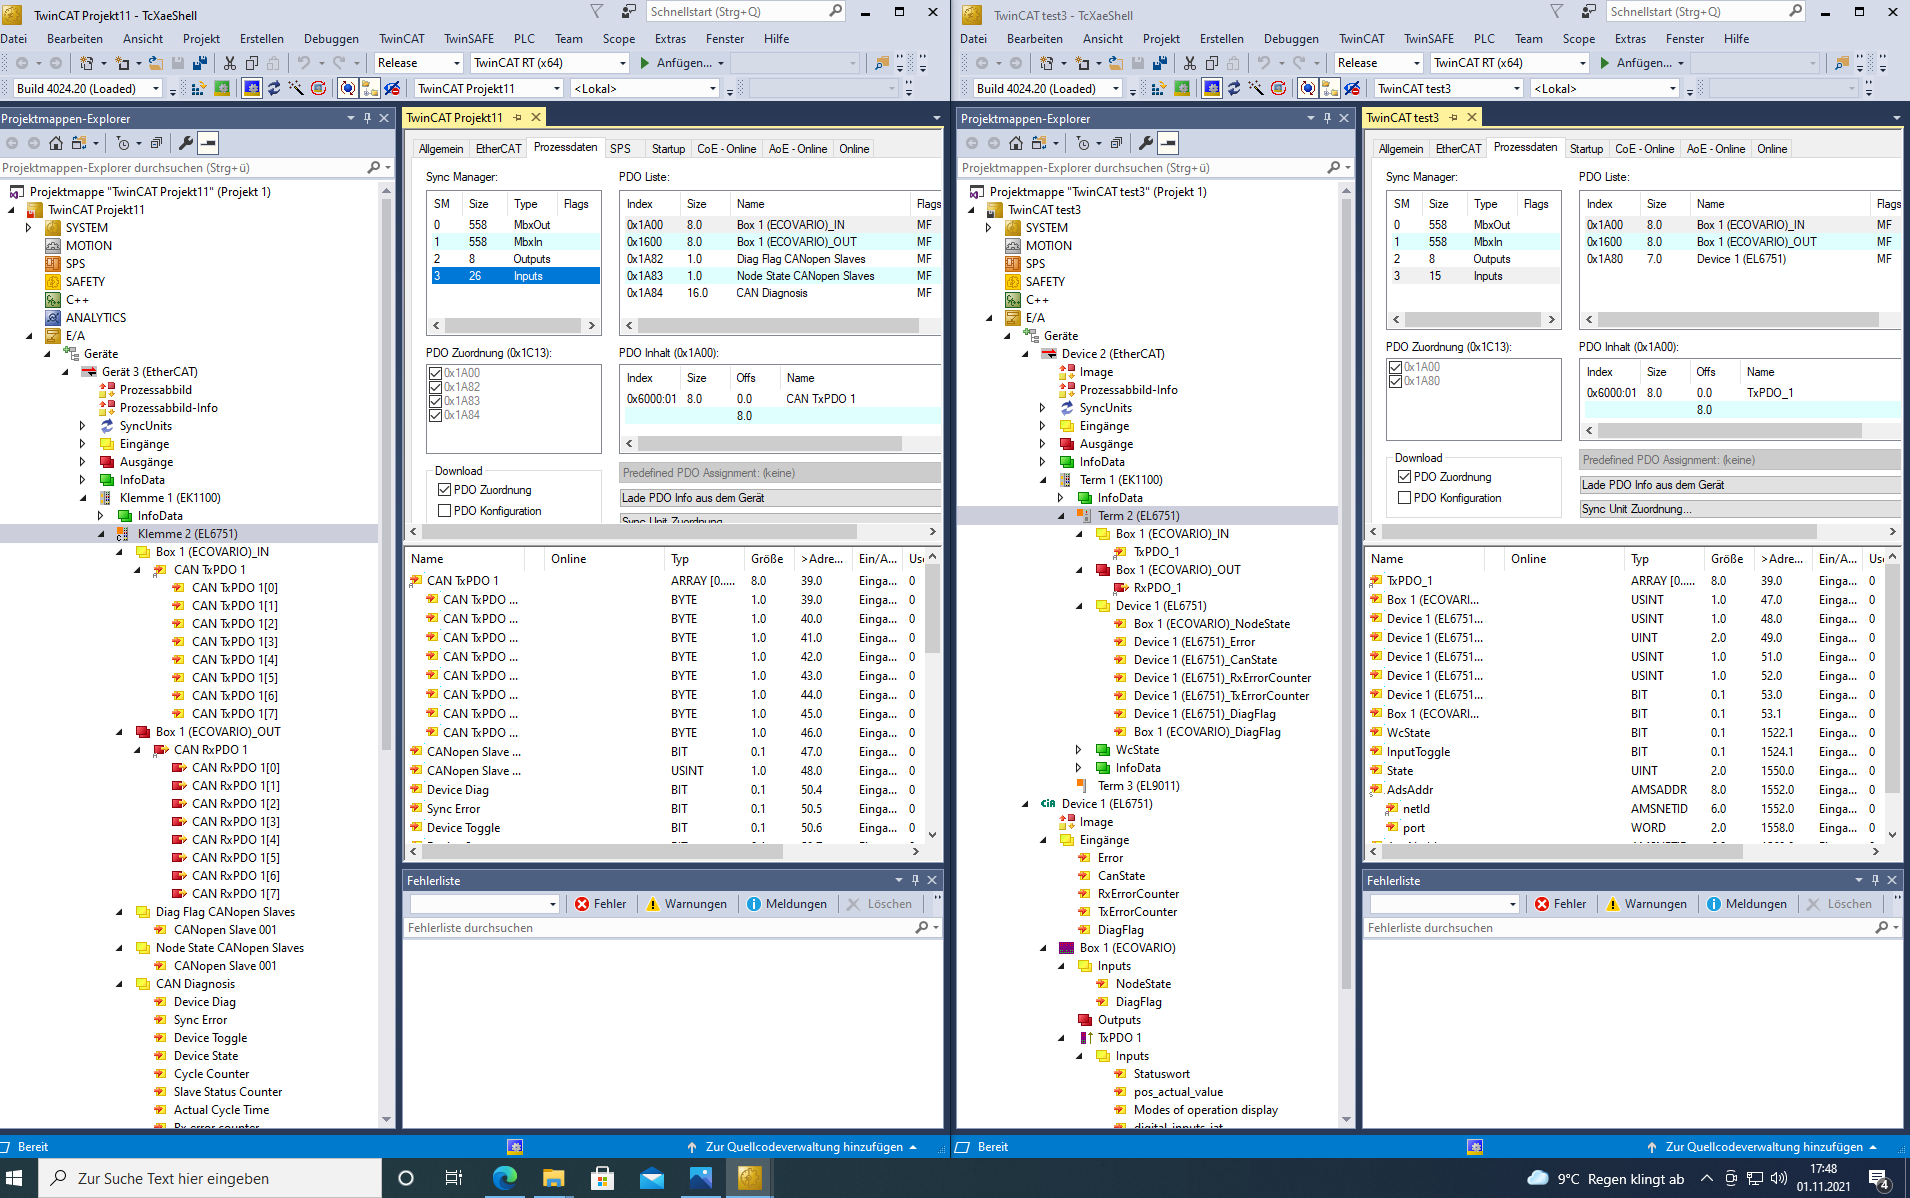Expand WcState node in test3 tree
The image size is (1910, 1198).
1079,750
